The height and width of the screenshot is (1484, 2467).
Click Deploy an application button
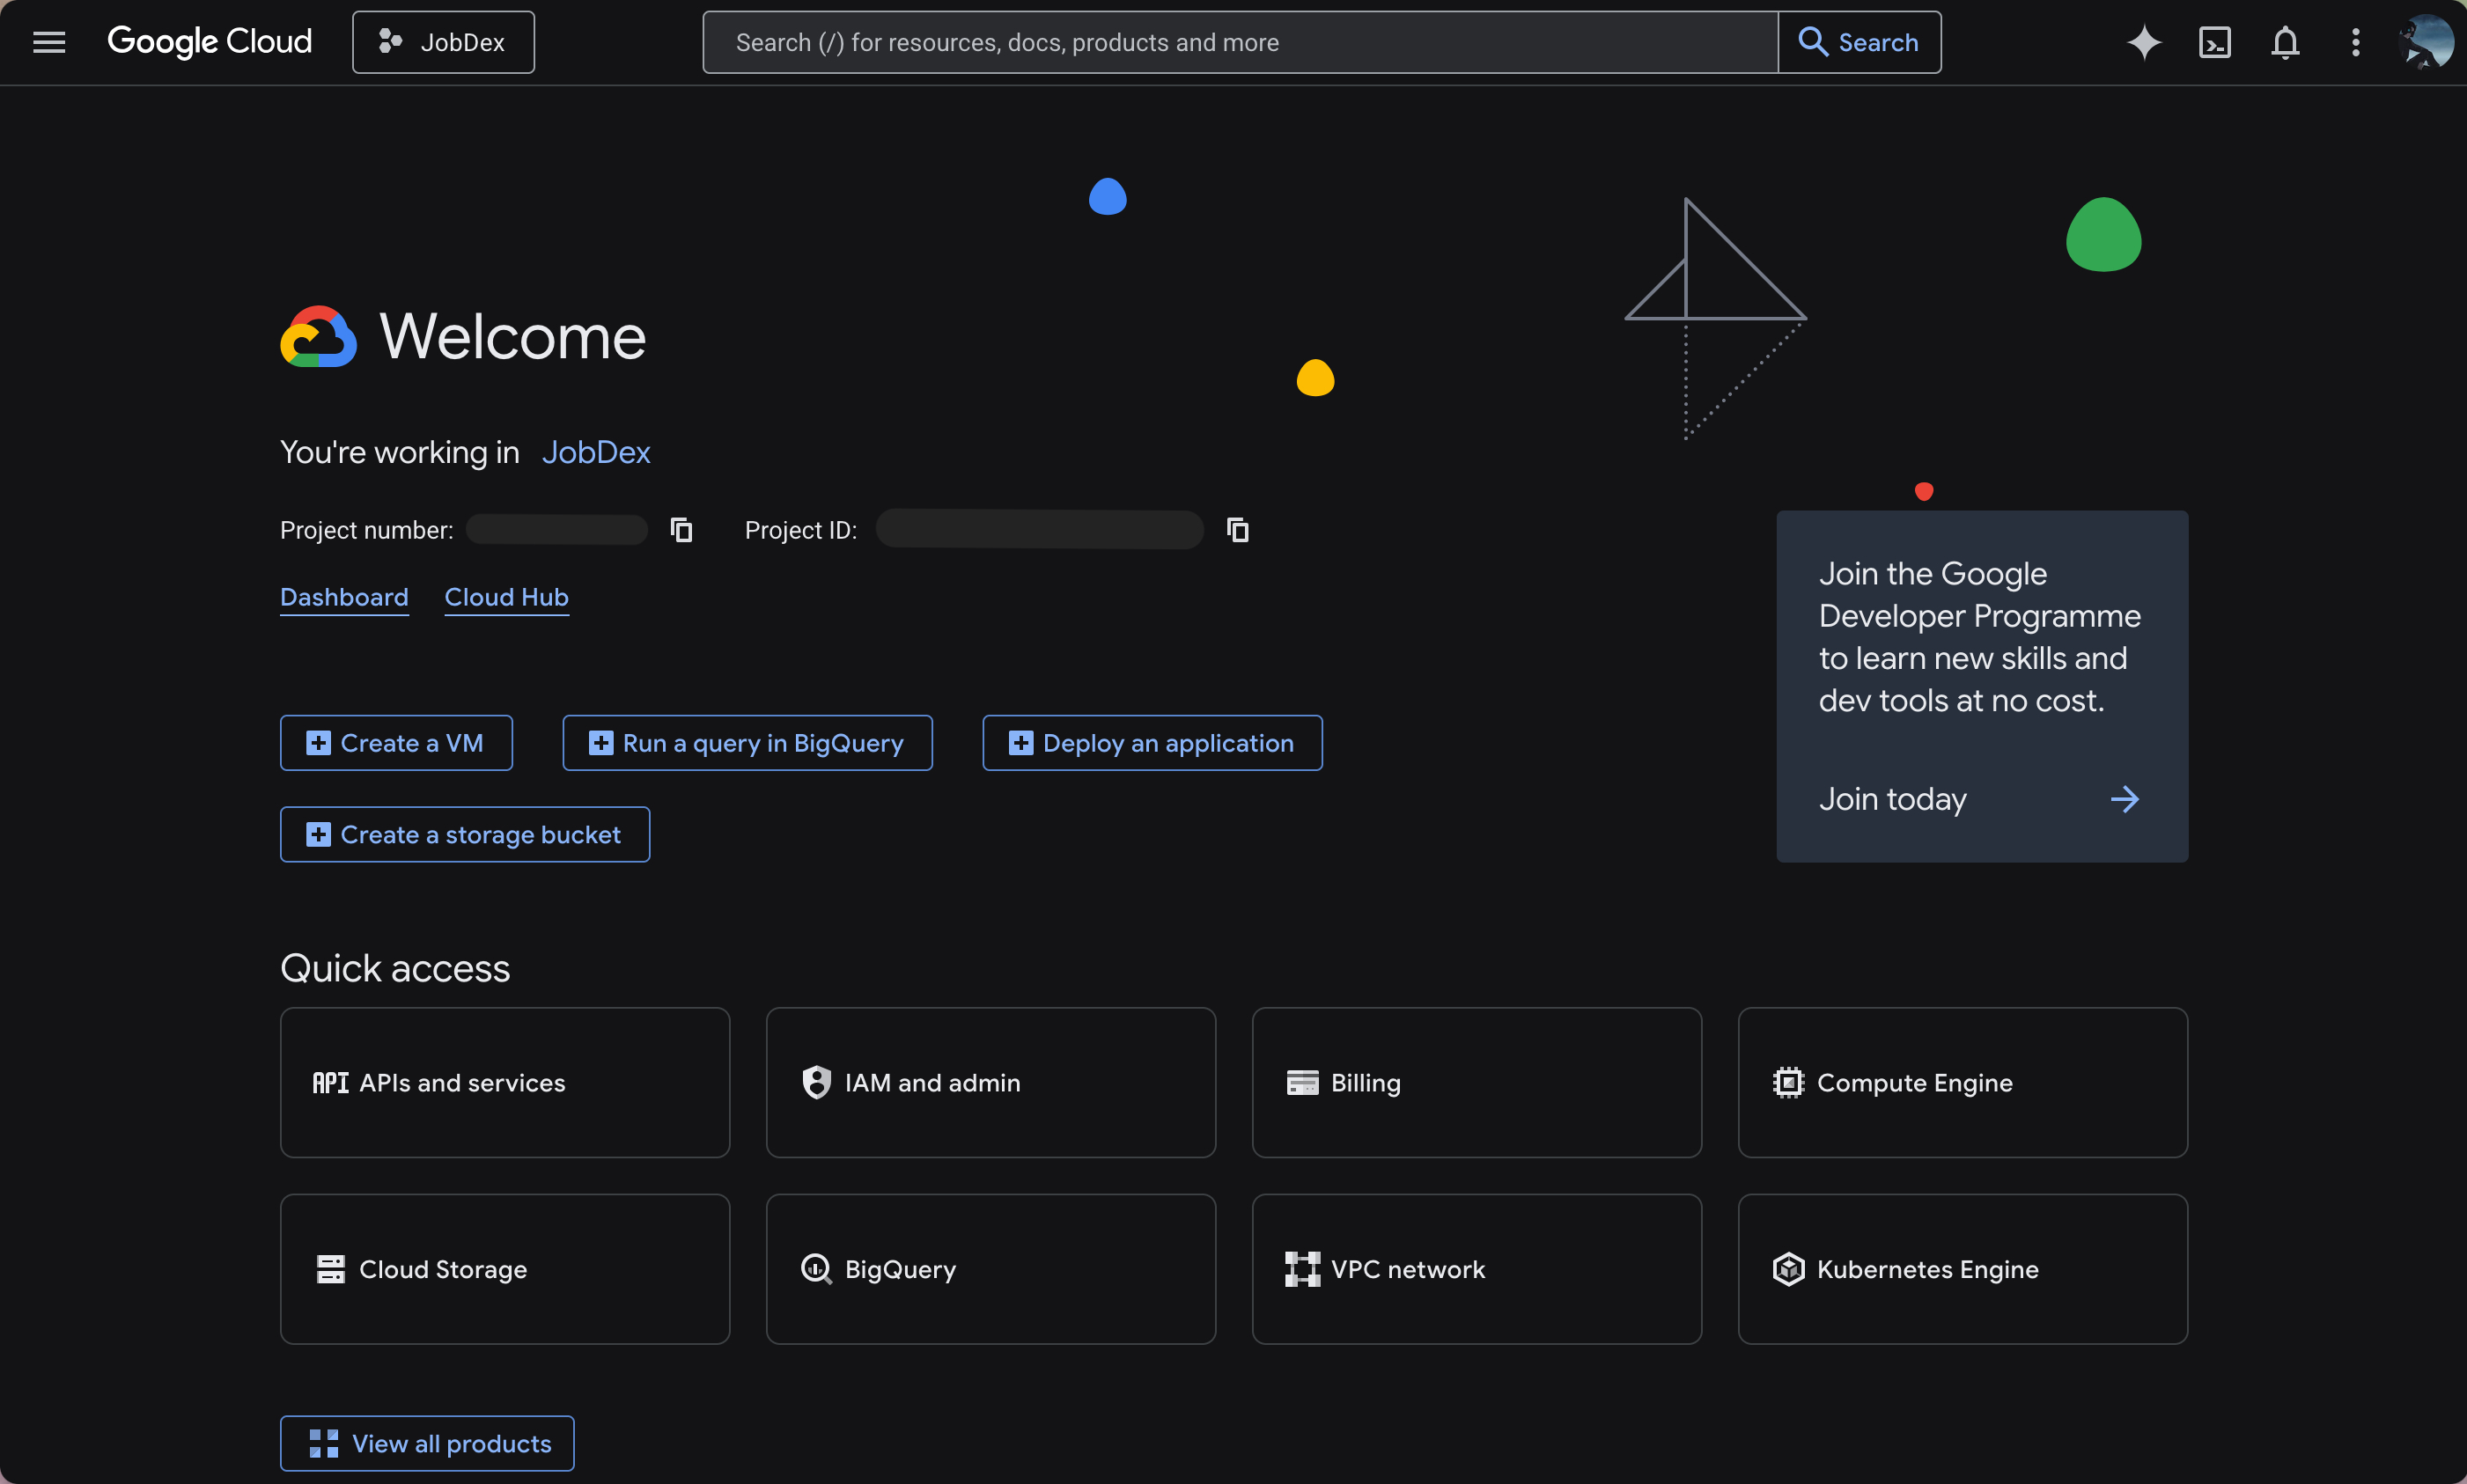pos(1152,743)
